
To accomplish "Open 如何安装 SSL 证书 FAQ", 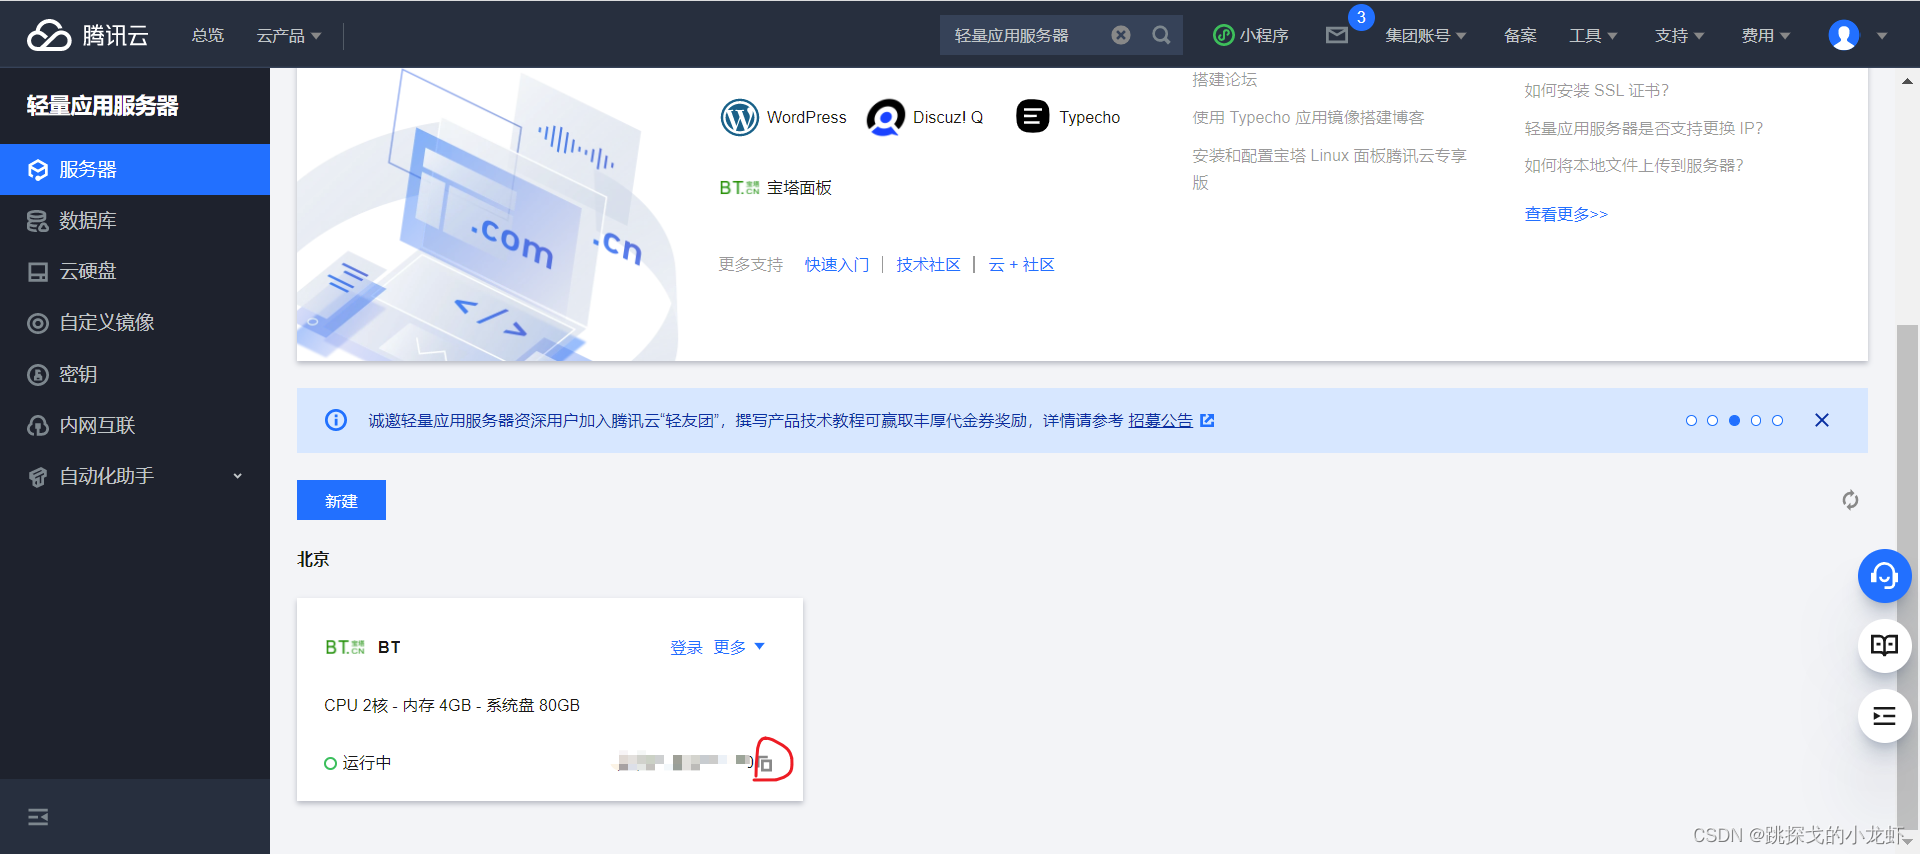I will pos(1596,90).
